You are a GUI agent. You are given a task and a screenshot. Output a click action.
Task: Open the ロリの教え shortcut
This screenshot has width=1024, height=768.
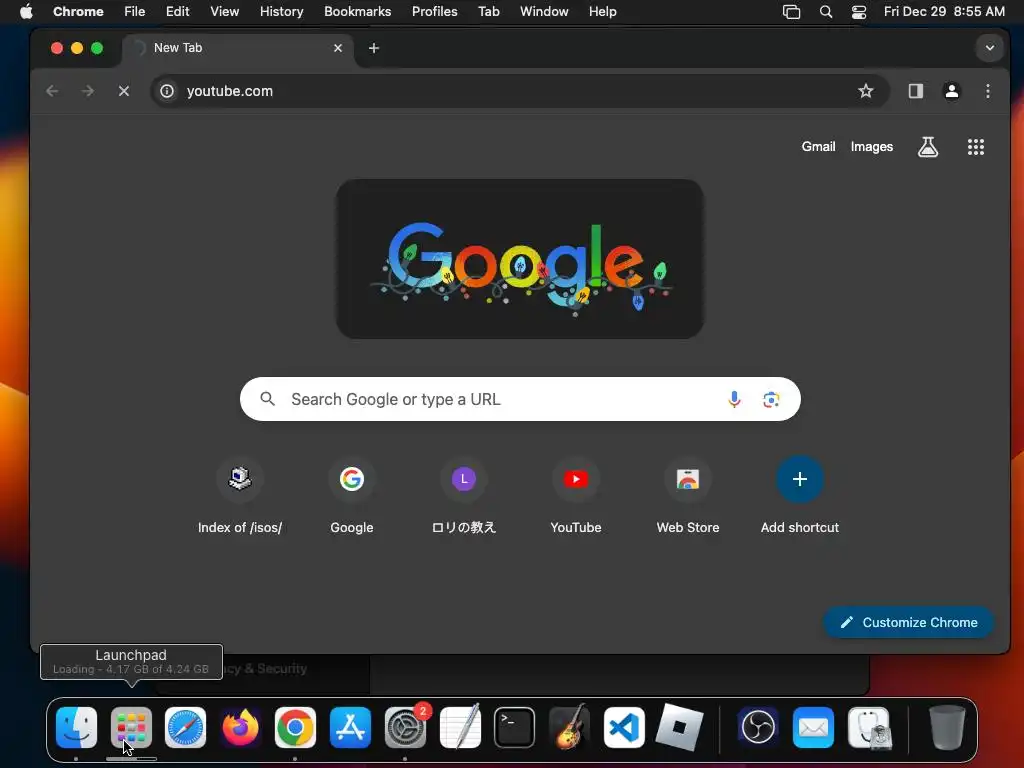464,496
